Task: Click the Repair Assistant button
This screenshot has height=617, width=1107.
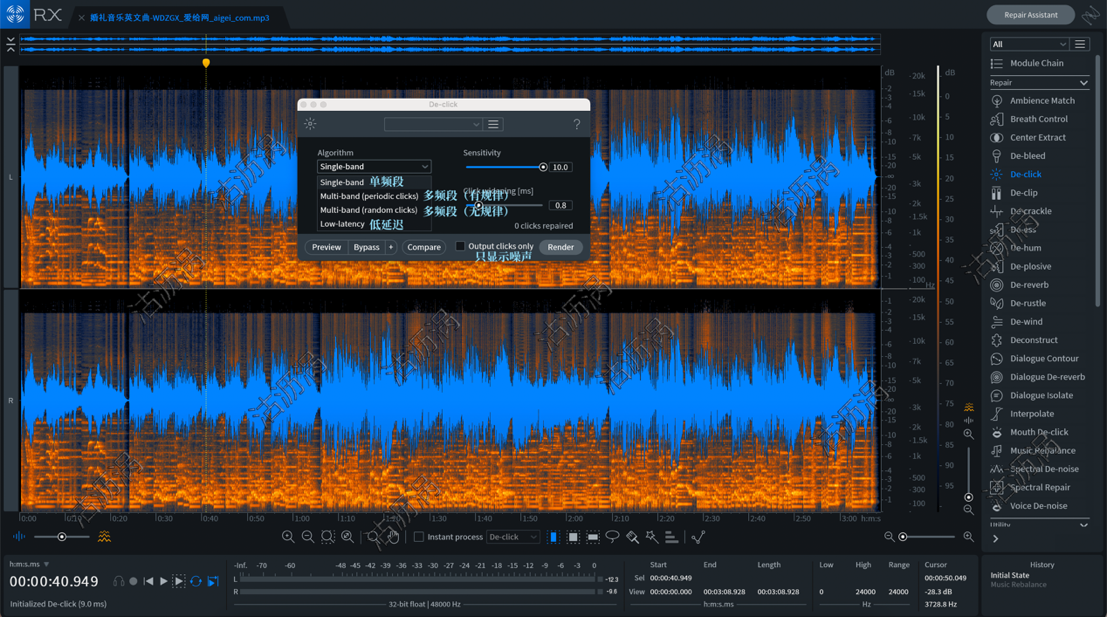Action: pos(1030,15)
